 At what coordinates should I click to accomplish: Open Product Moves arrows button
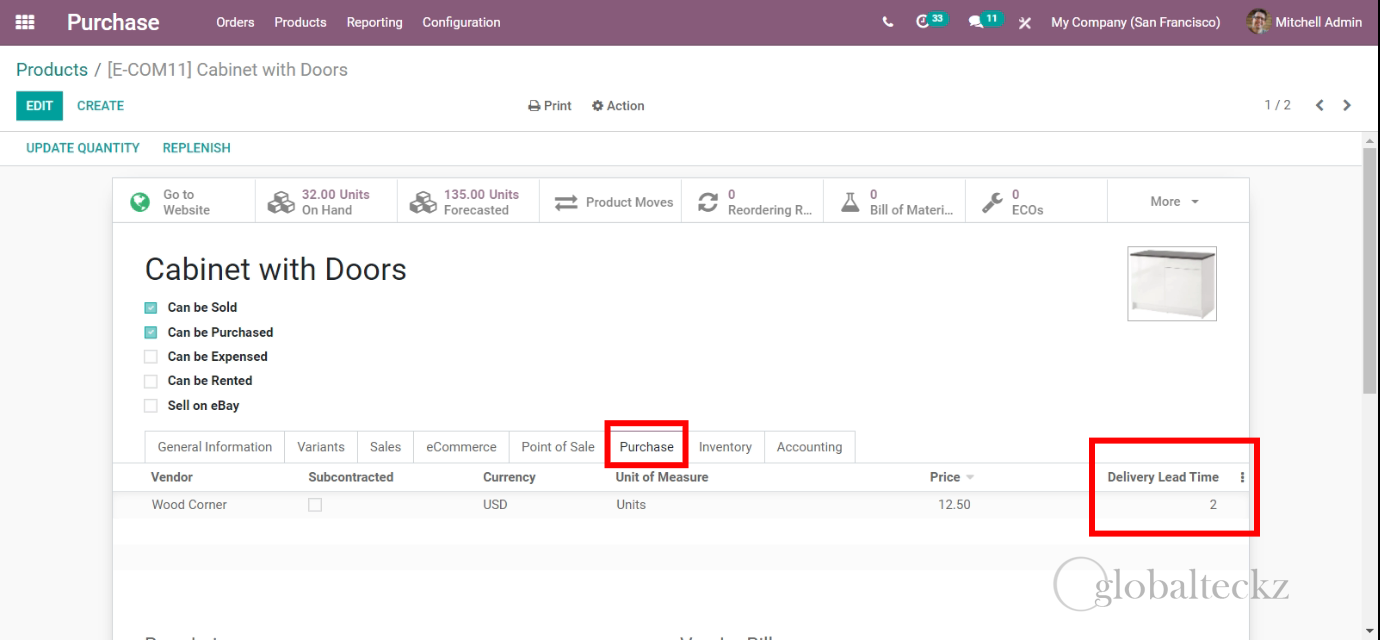pos(610,202)
